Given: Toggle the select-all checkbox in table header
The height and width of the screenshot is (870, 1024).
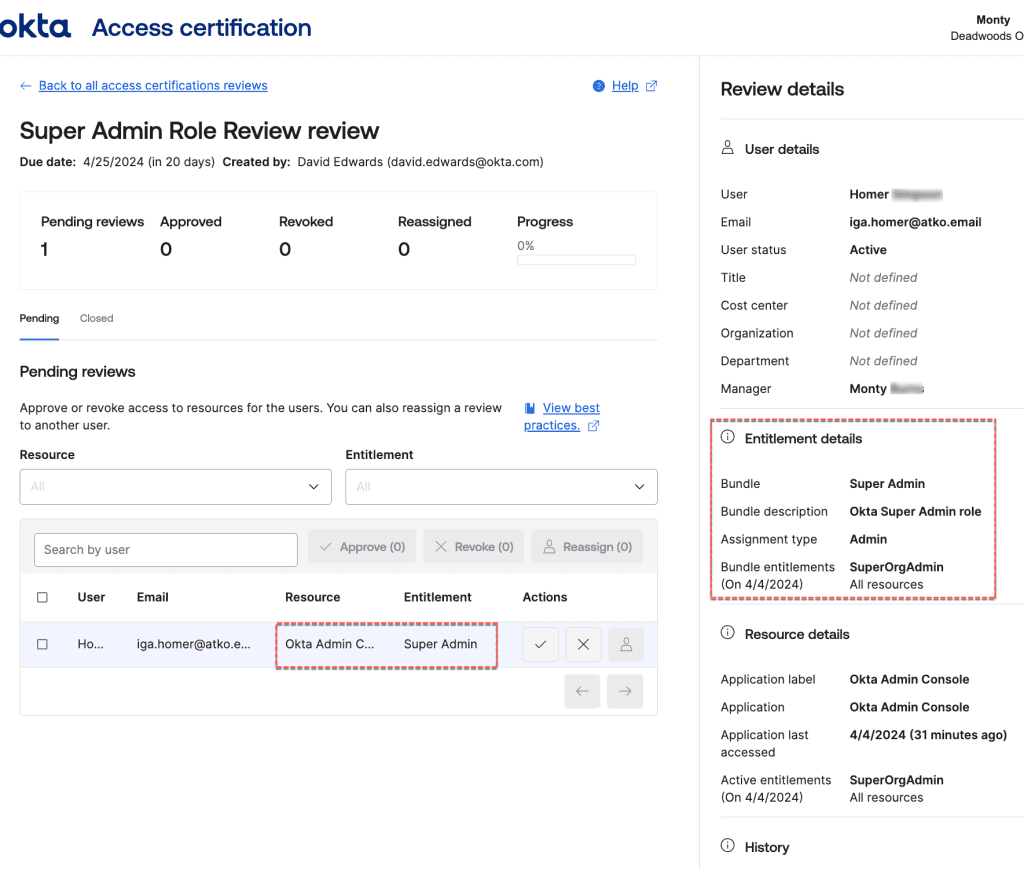Looking at the screenshot, I should pyautogui.click(x=42, y=597).
